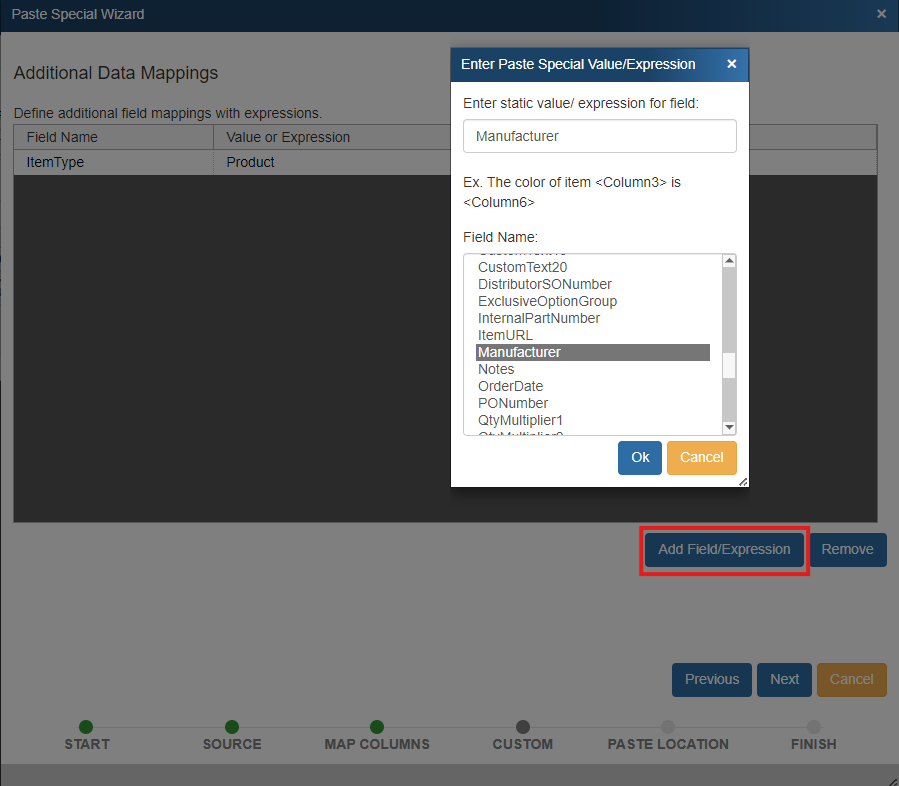This screenshot has width=899, height=786.
Task: Select DistributorSONumber from field list
Action: click(x=544, y=284)
